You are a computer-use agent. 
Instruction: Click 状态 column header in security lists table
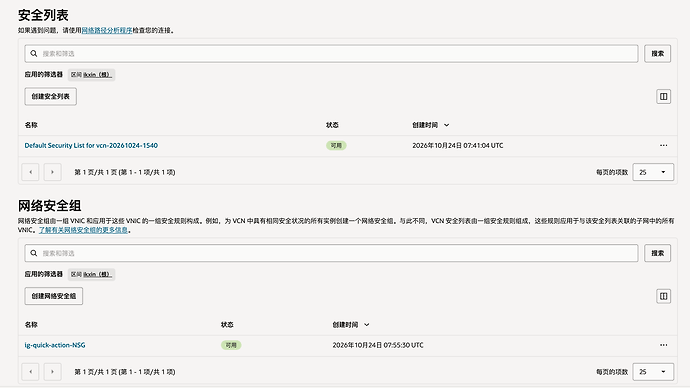(x=332, y=125)
